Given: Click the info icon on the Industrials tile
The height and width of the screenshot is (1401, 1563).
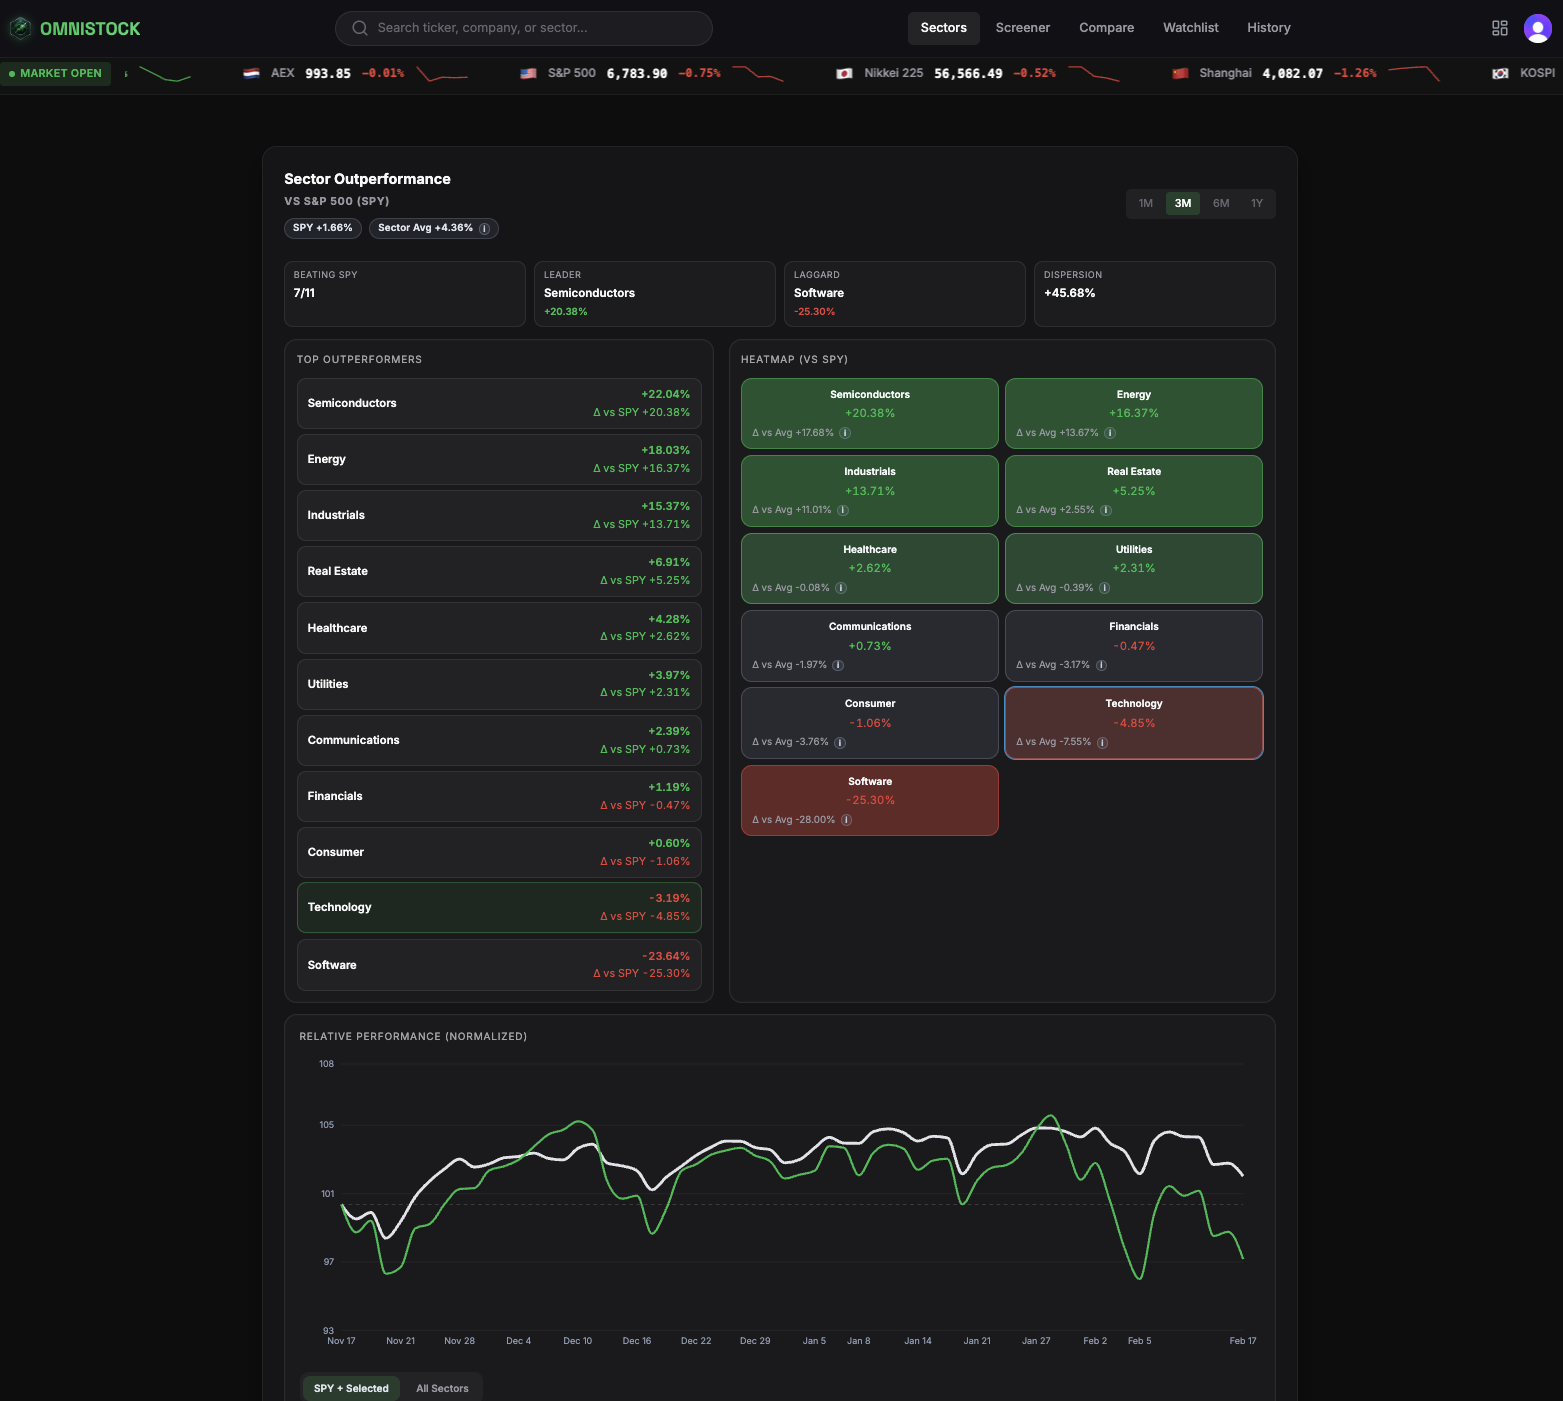Looking at the screenshot, I should 843,510.
